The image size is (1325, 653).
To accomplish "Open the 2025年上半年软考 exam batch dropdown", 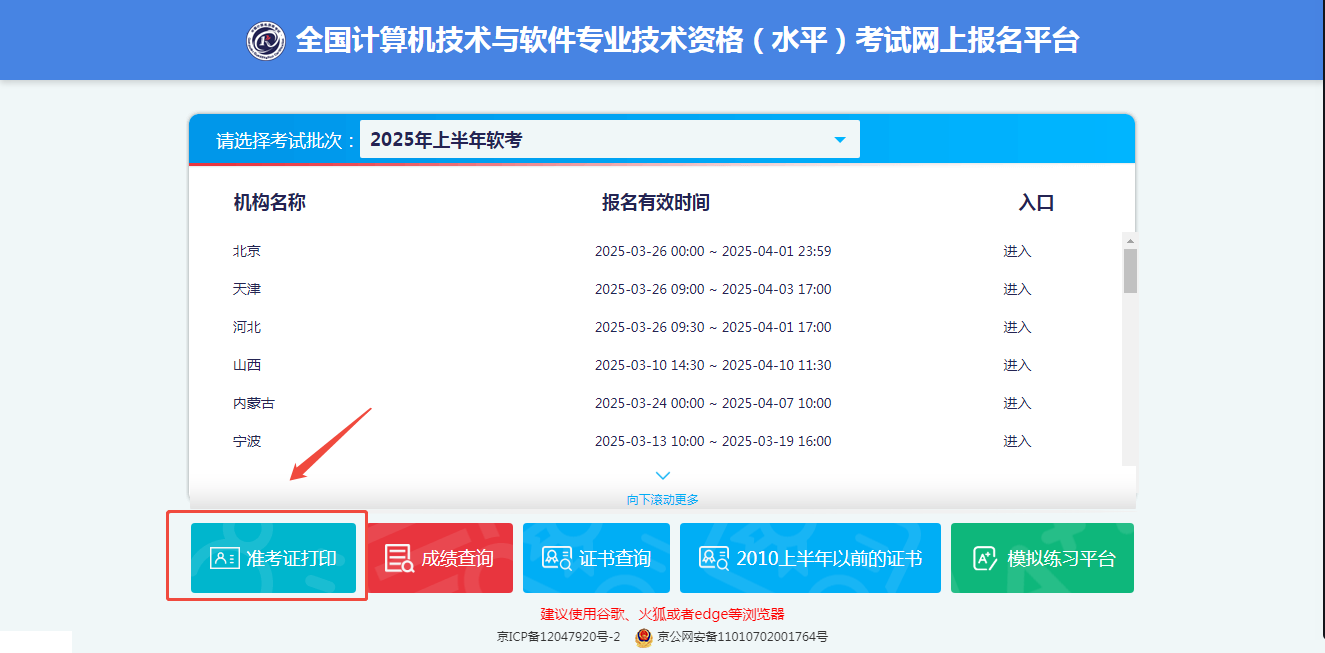I will (x=609, y=140).
